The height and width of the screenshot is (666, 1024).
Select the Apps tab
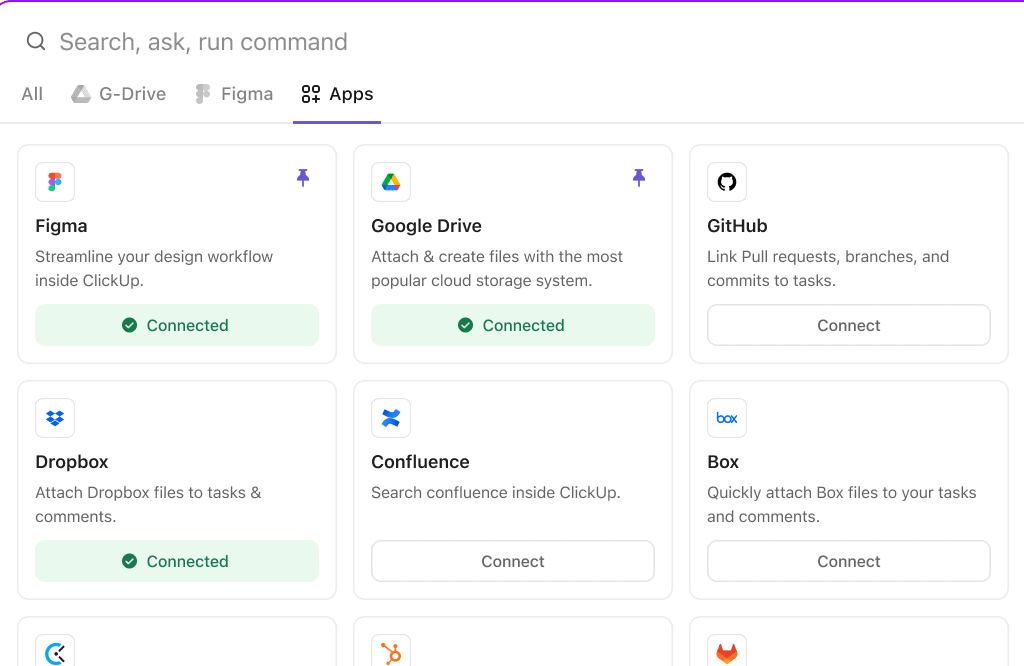[337, 94]
